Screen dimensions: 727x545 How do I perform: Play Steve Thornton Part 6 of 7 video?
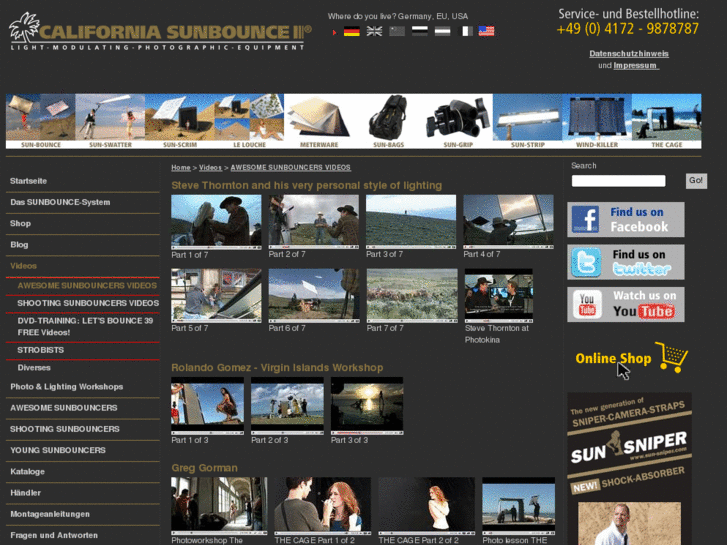314,295
